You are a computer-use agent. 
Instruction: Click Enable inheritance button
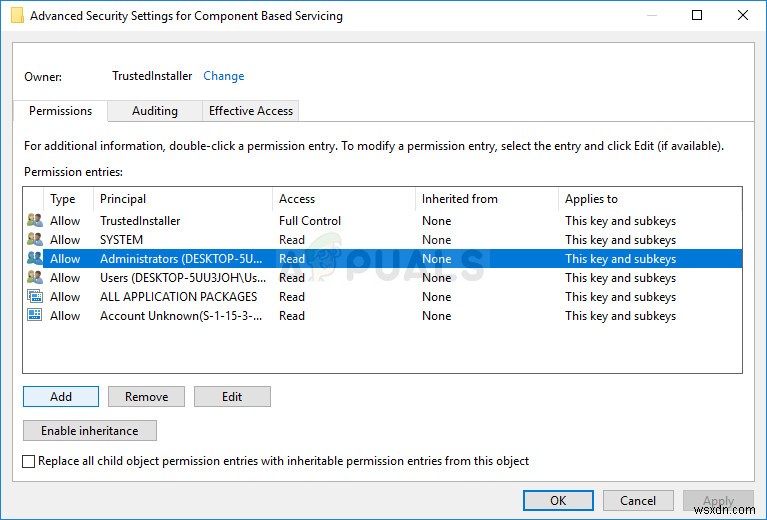[x=90, y=431]
